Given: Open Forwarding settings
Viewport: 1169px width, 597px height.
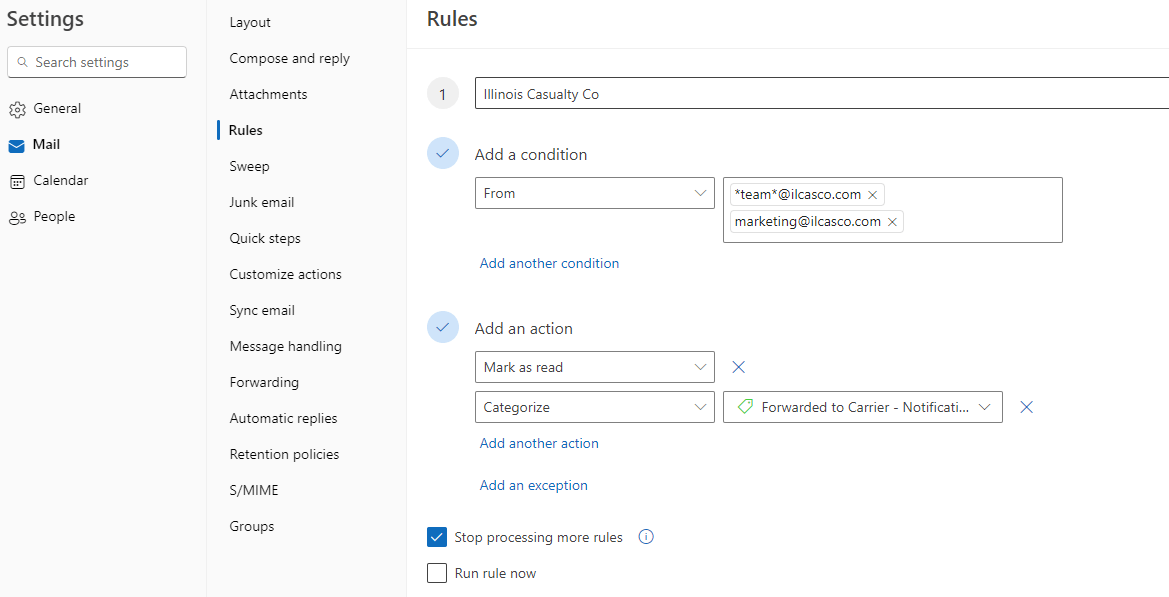Looking at the screenshot, I should point(264,382).
